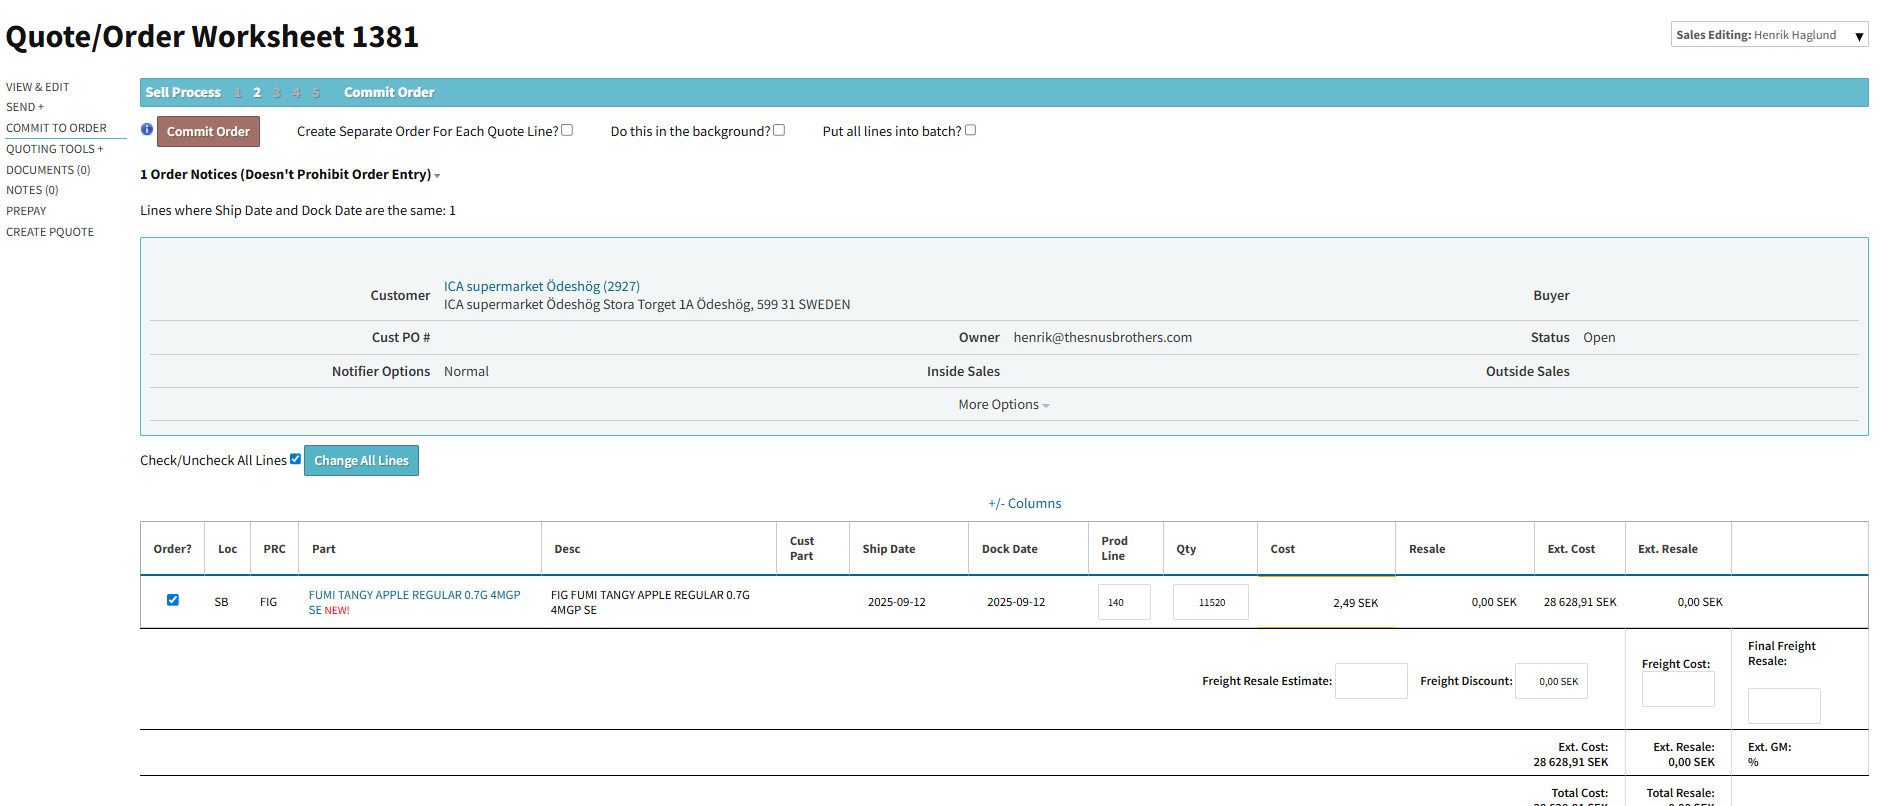Open Create PQuote from the sidebar
The height and width of the screenshot is (806, 1883).
click(x=50, y=232)
